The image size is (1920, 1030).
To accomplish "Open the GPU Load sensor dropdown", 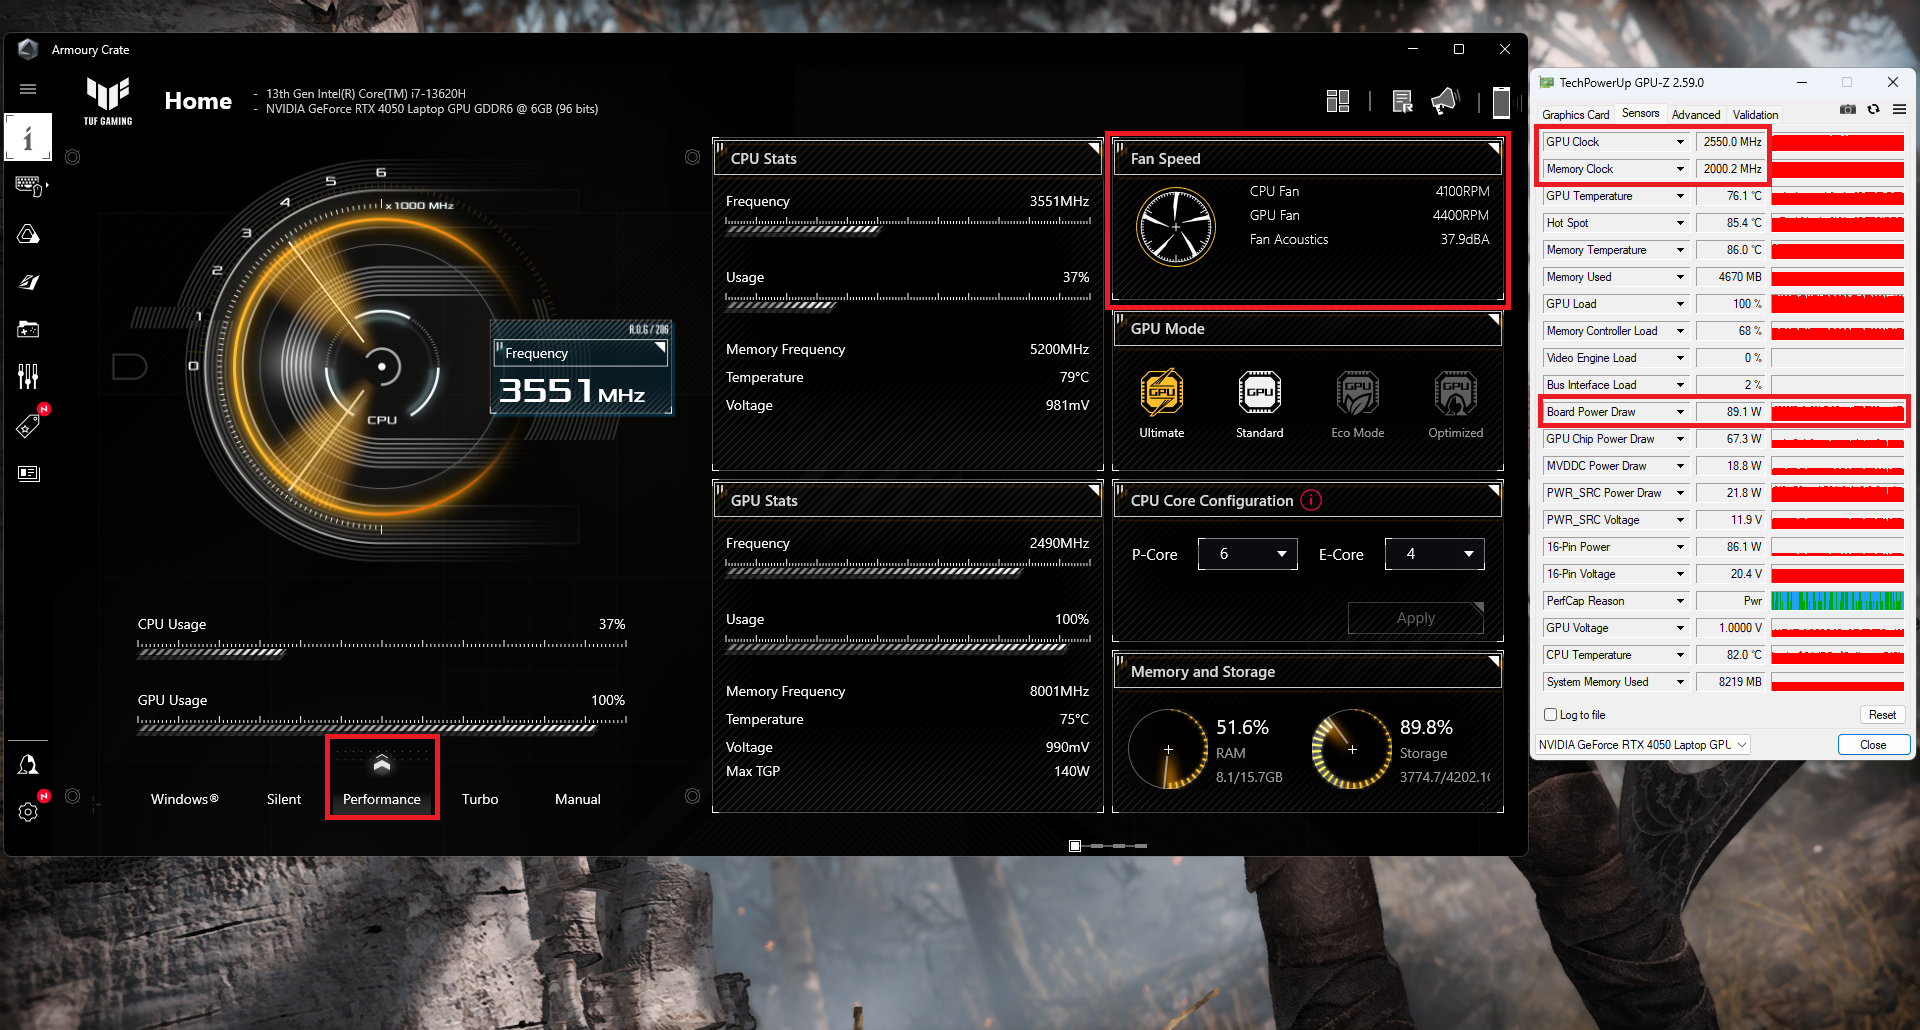I will coord(1680,304).
